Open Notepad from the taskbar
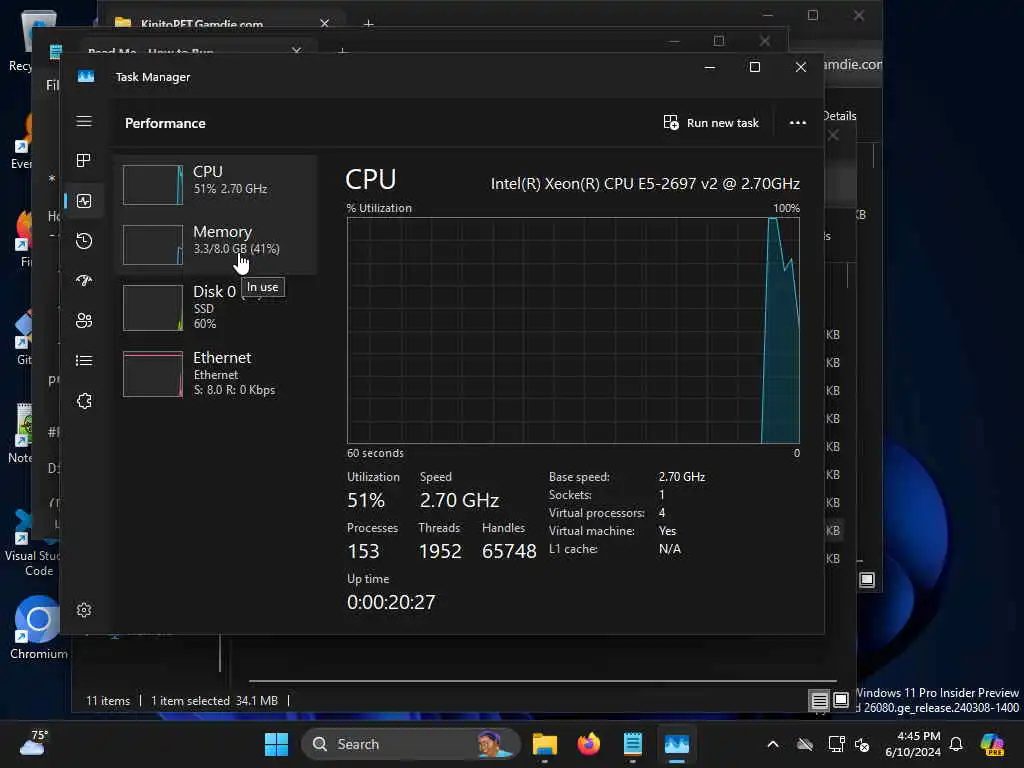This screenshot has width=1024, height=768. [x=632, y=744]
